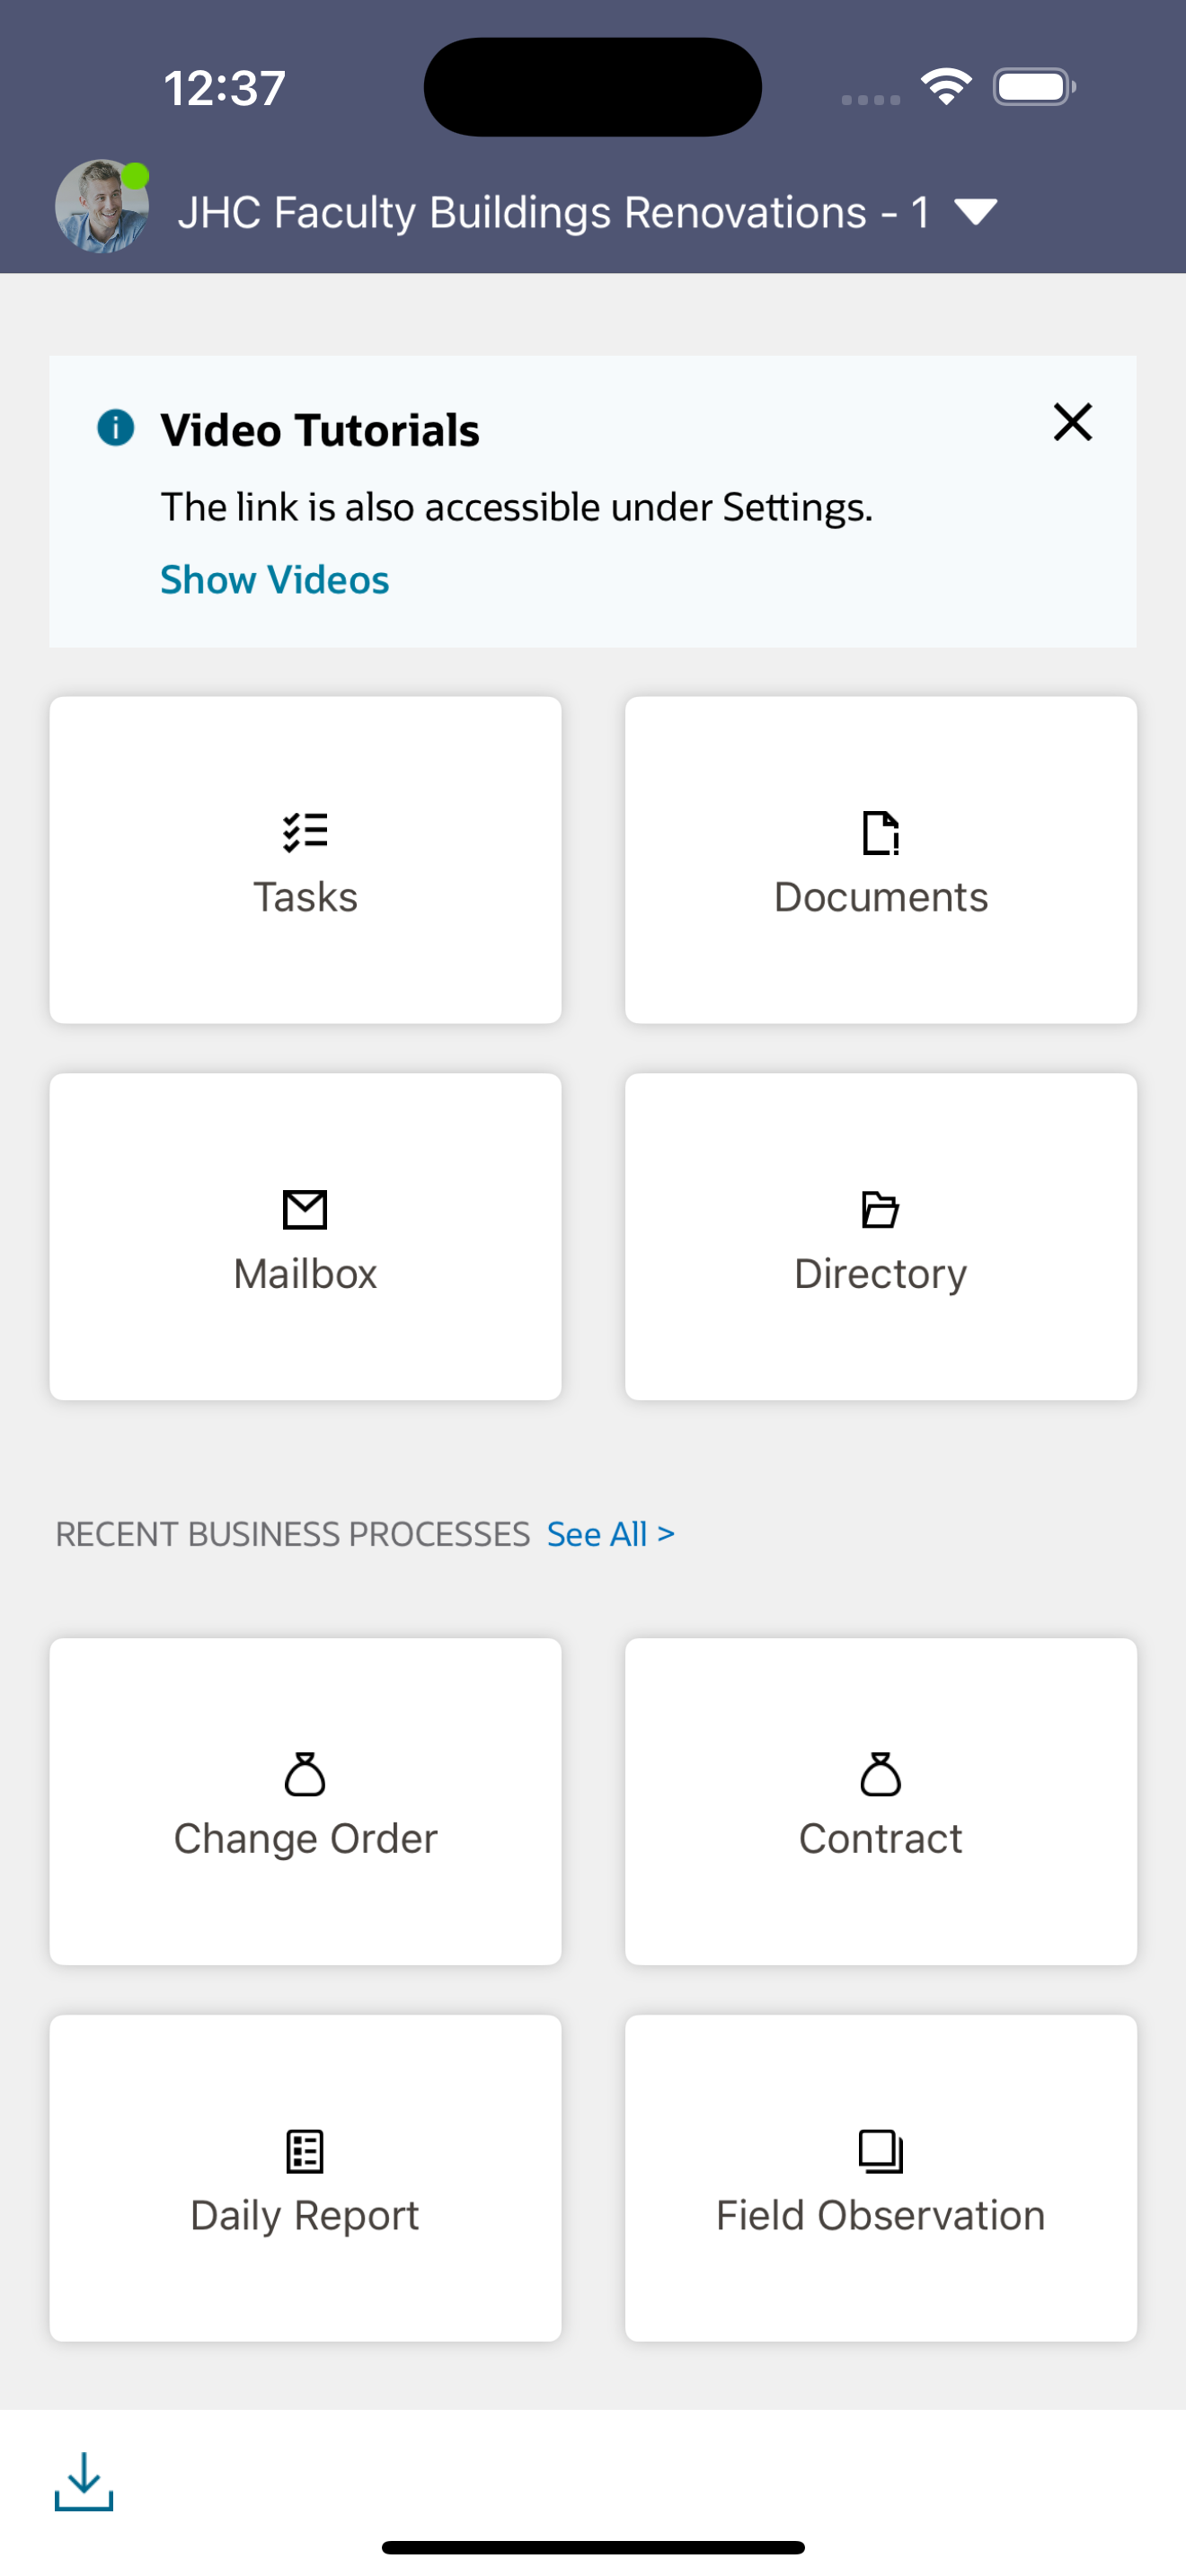See All recent business processes

click(x=608, y=1533)
